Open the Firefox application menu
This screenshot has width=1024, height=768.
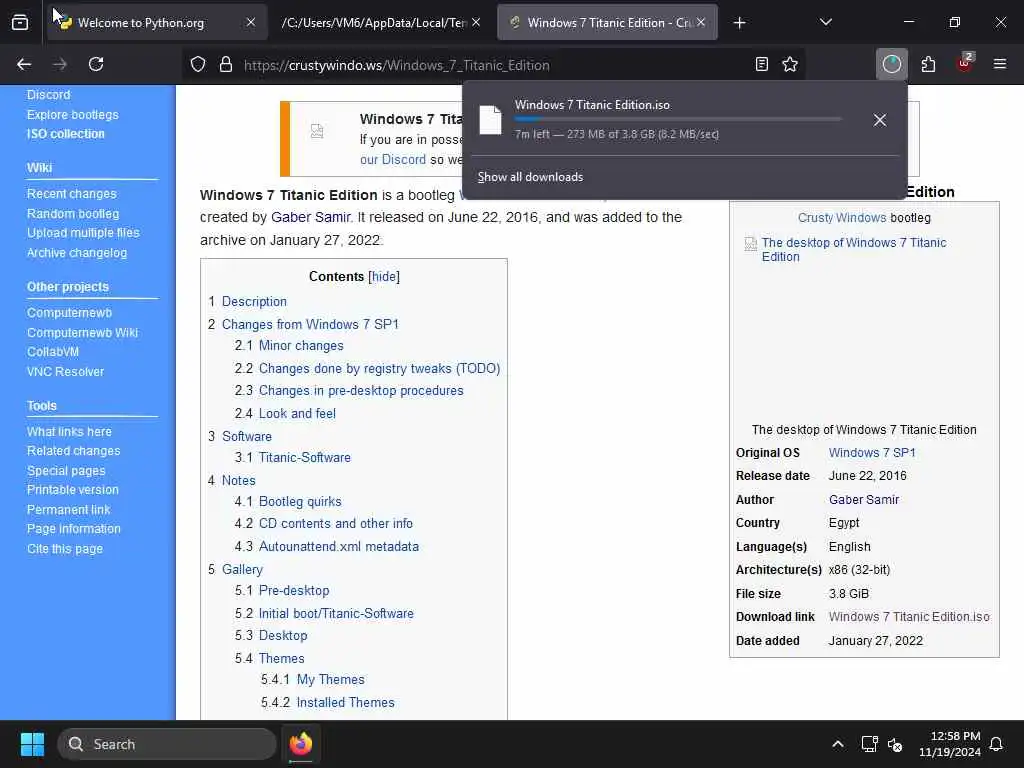point(999,64)
